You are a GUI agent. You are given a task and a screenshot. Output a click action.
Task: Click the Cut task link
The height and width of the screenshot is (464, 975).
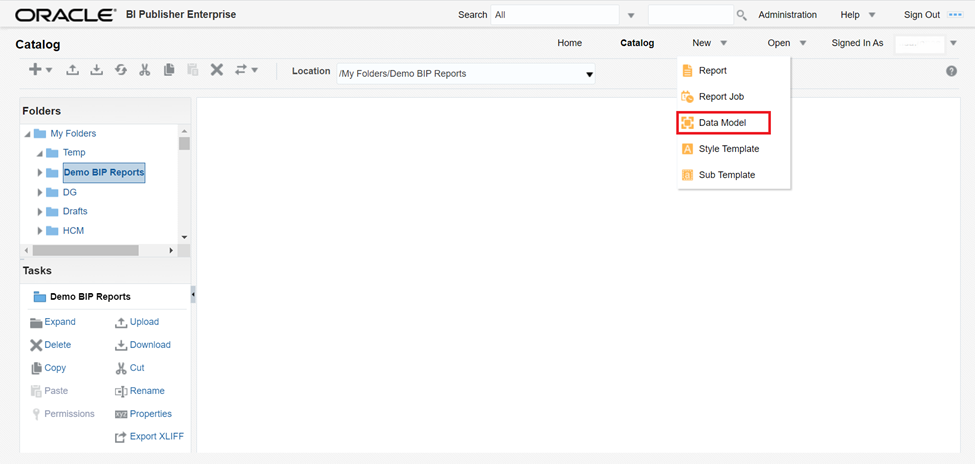pos(137,368)
